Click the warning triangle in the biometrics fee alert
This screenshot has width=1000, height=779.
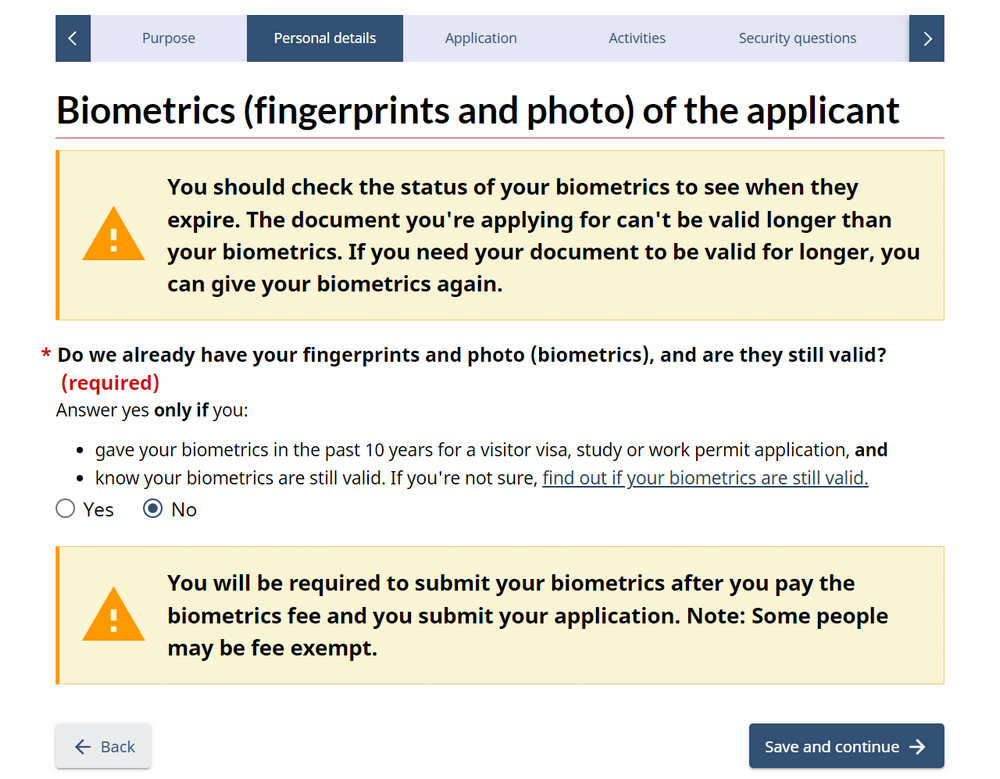[x=114, y=616]
